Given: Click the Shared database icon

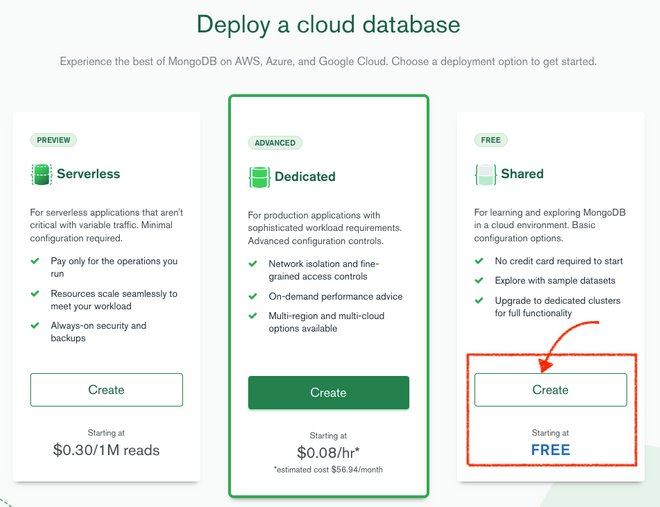Looking at the screenshot, I should pos(484,175).
